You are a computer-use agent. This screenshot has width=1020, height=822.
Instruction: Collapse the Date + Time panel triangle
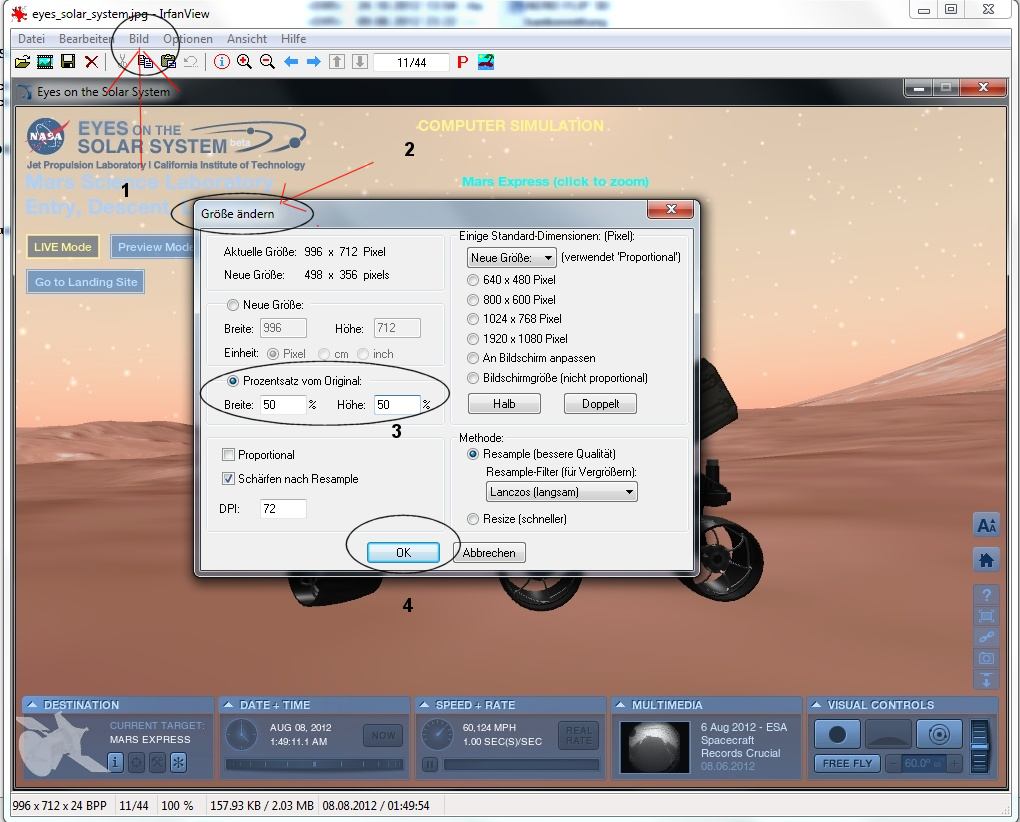coord(228,705)
